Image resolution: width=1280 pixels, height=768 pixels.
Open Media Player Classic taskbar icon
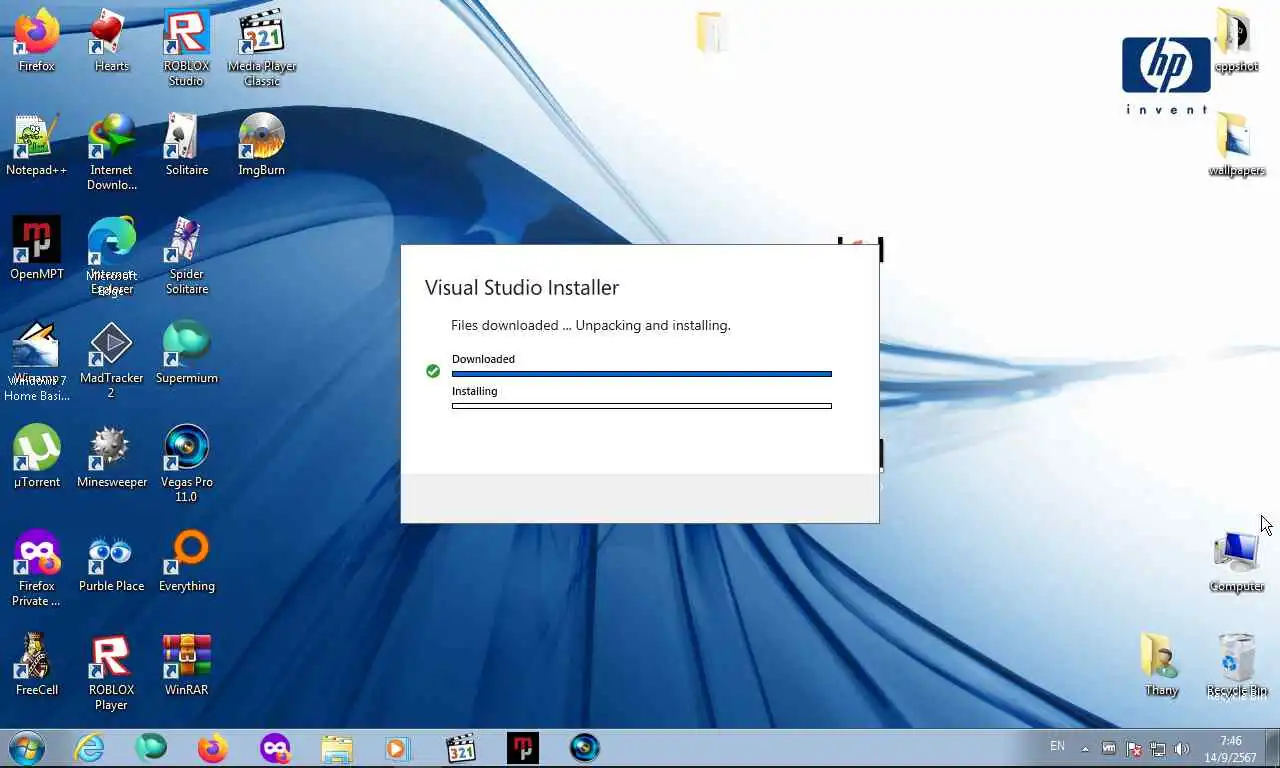click(x=461, y=748)
